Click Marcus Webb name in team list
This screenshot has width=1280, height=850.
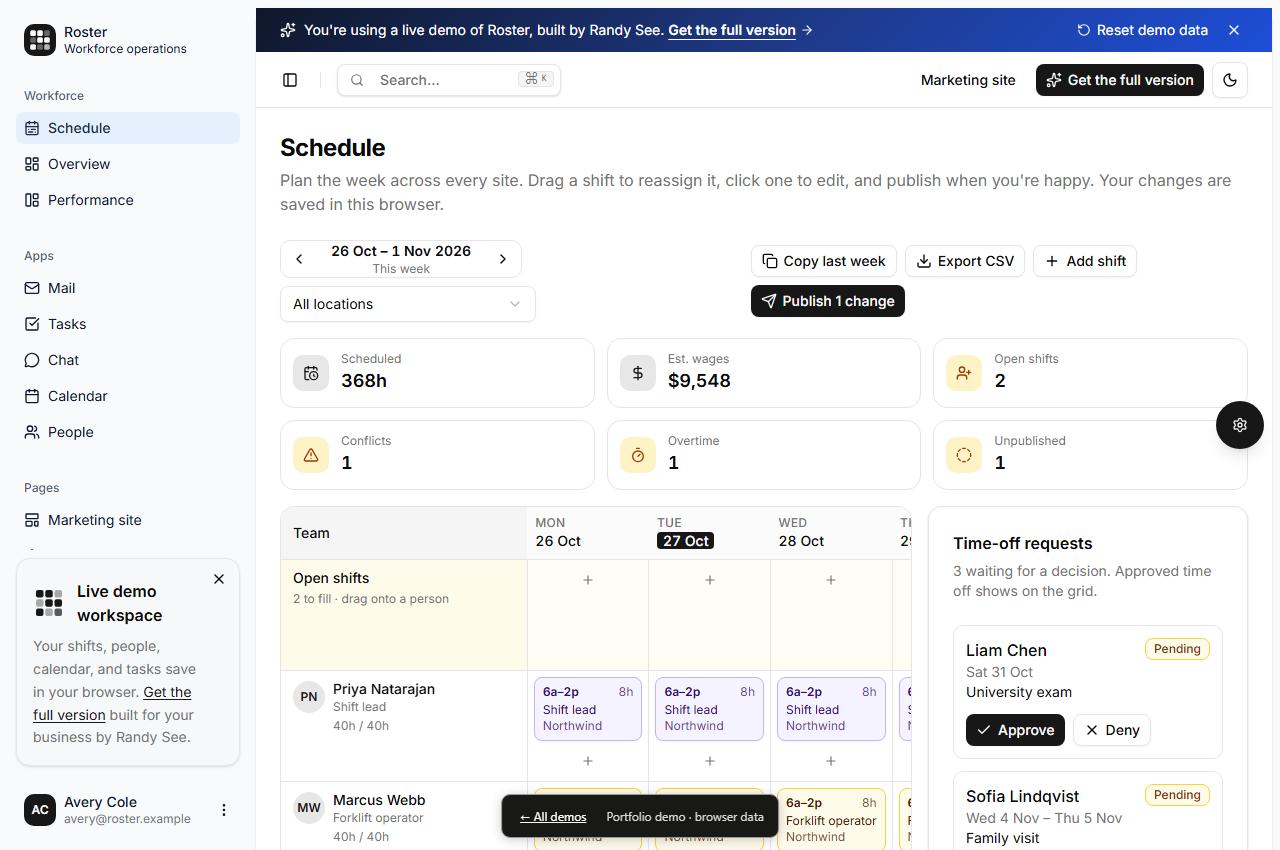[379, 800]
